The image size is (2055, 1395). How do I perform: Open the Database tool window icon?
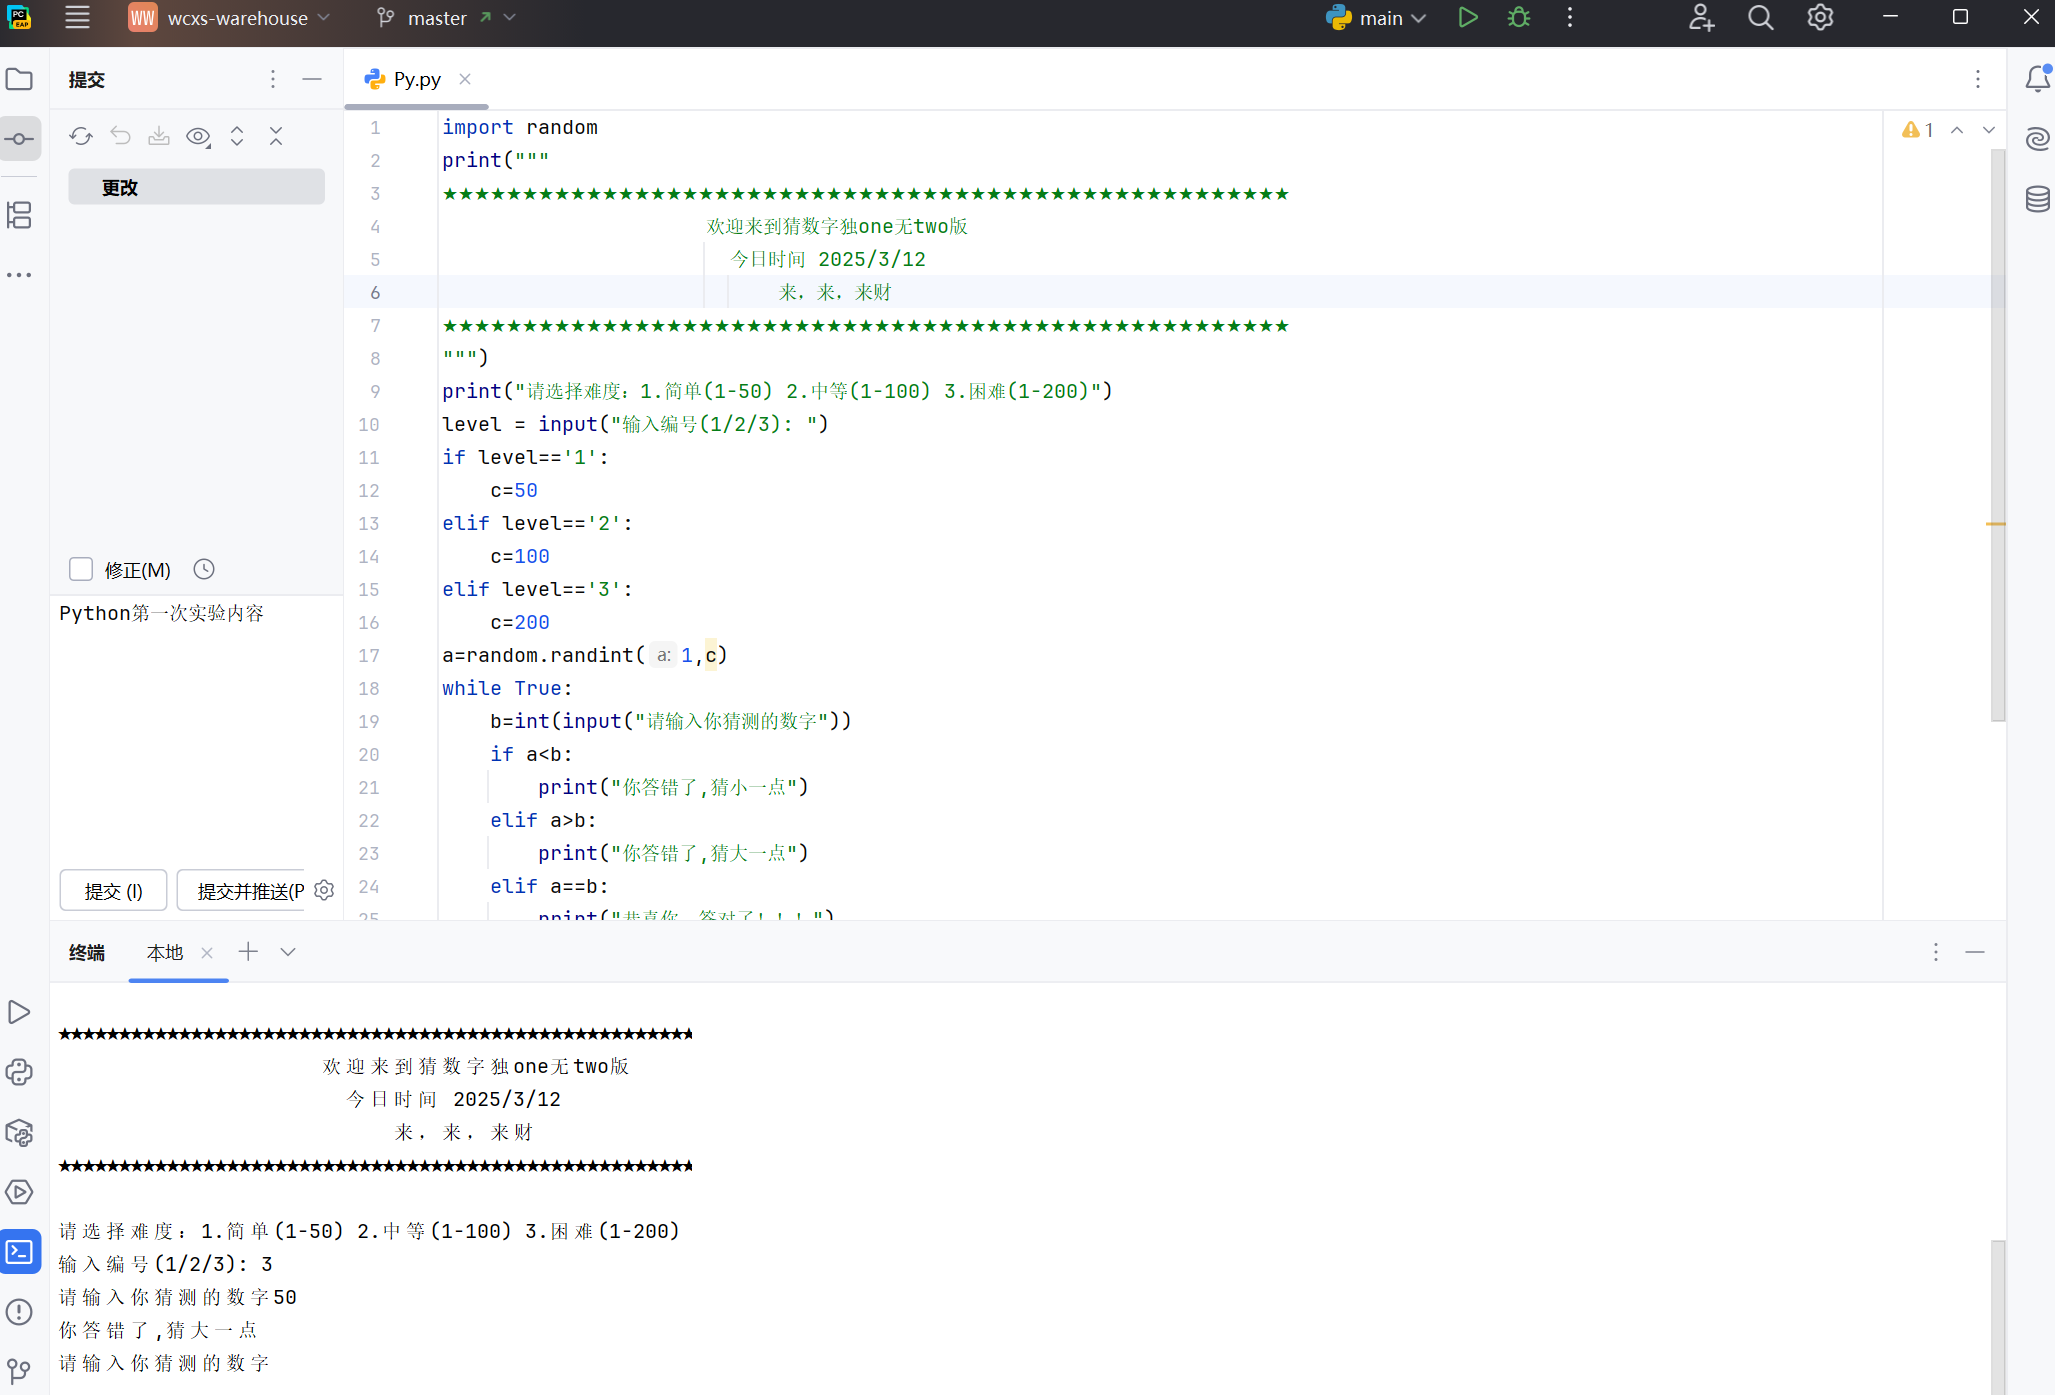(2036, 199)
